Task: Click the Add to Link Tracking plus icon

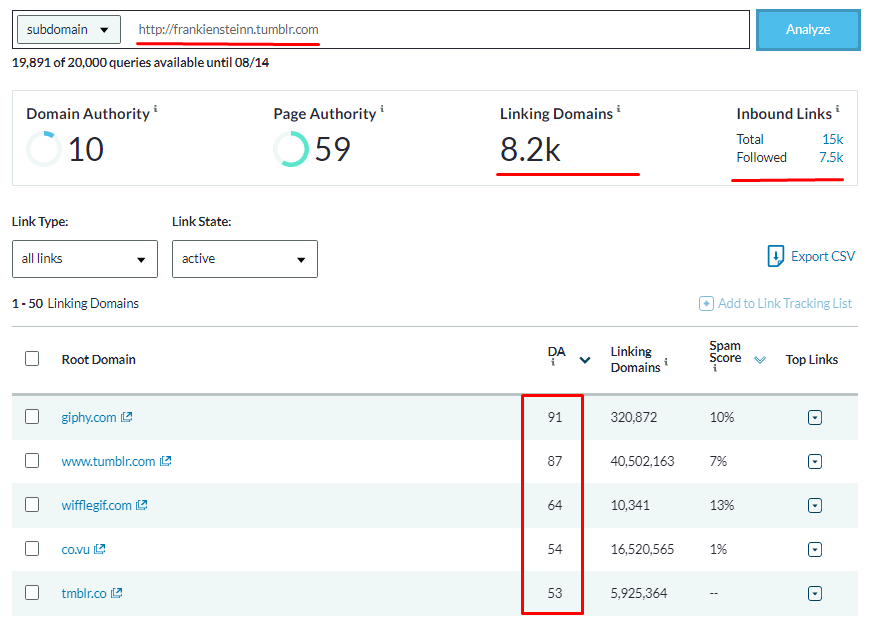Action: point(706,303)
